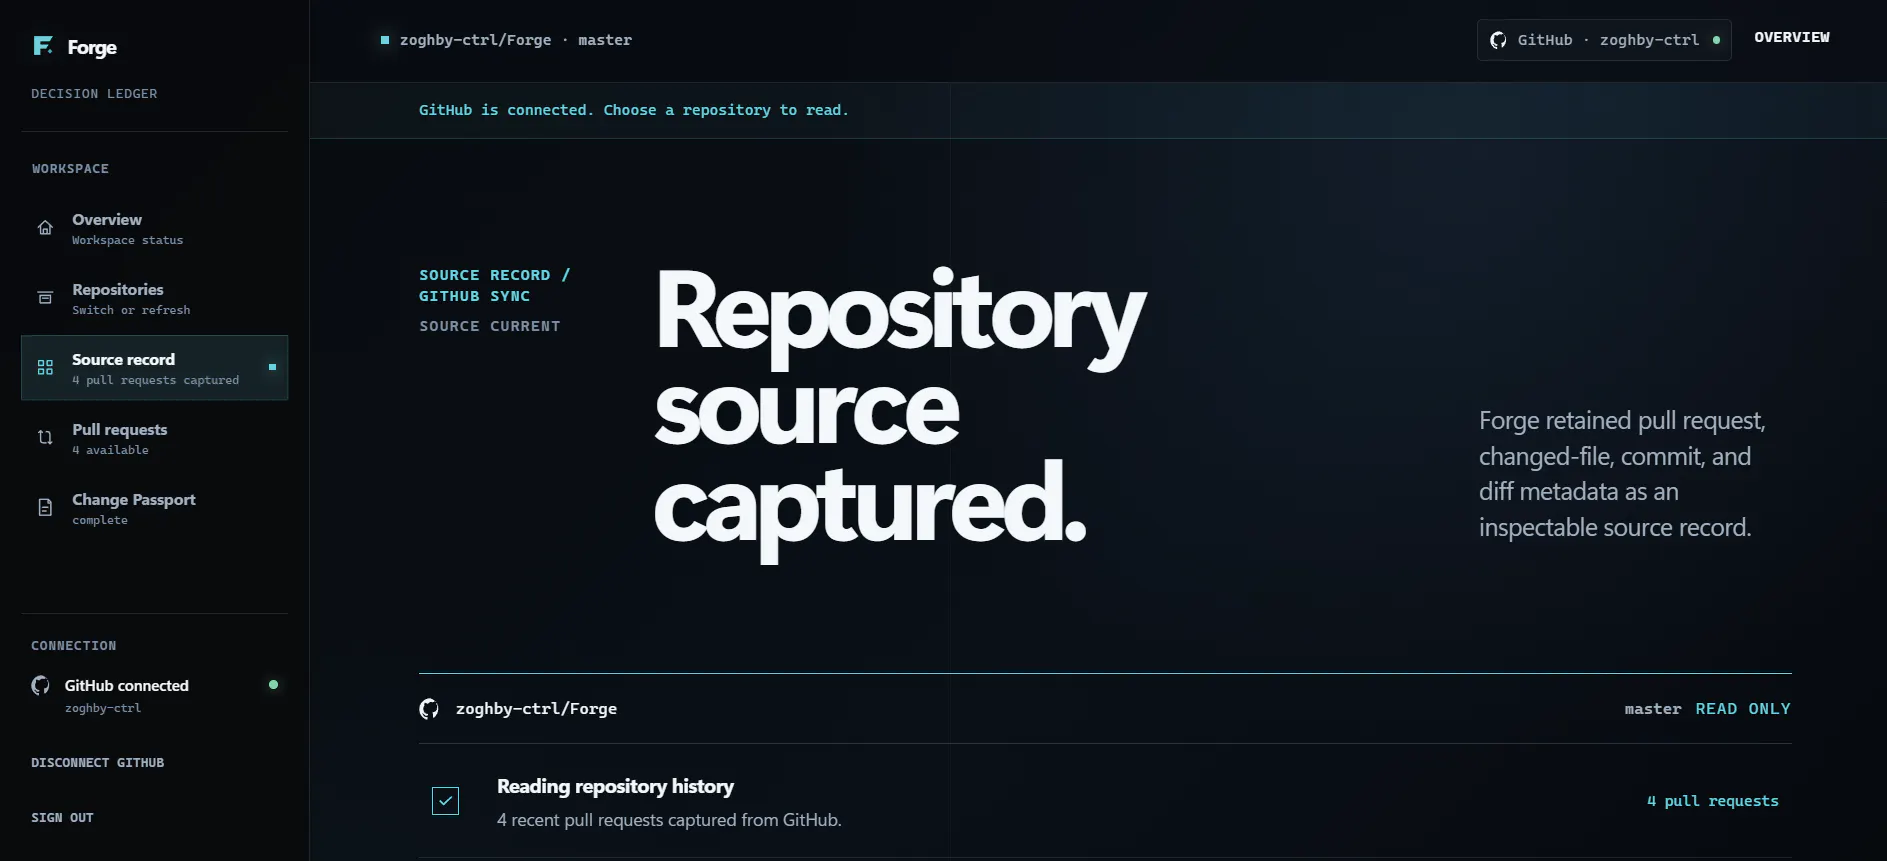Click the GitHub icon beside GitHub connected
The height and width of the screenshot is (861, 1887).
point(41,685)
